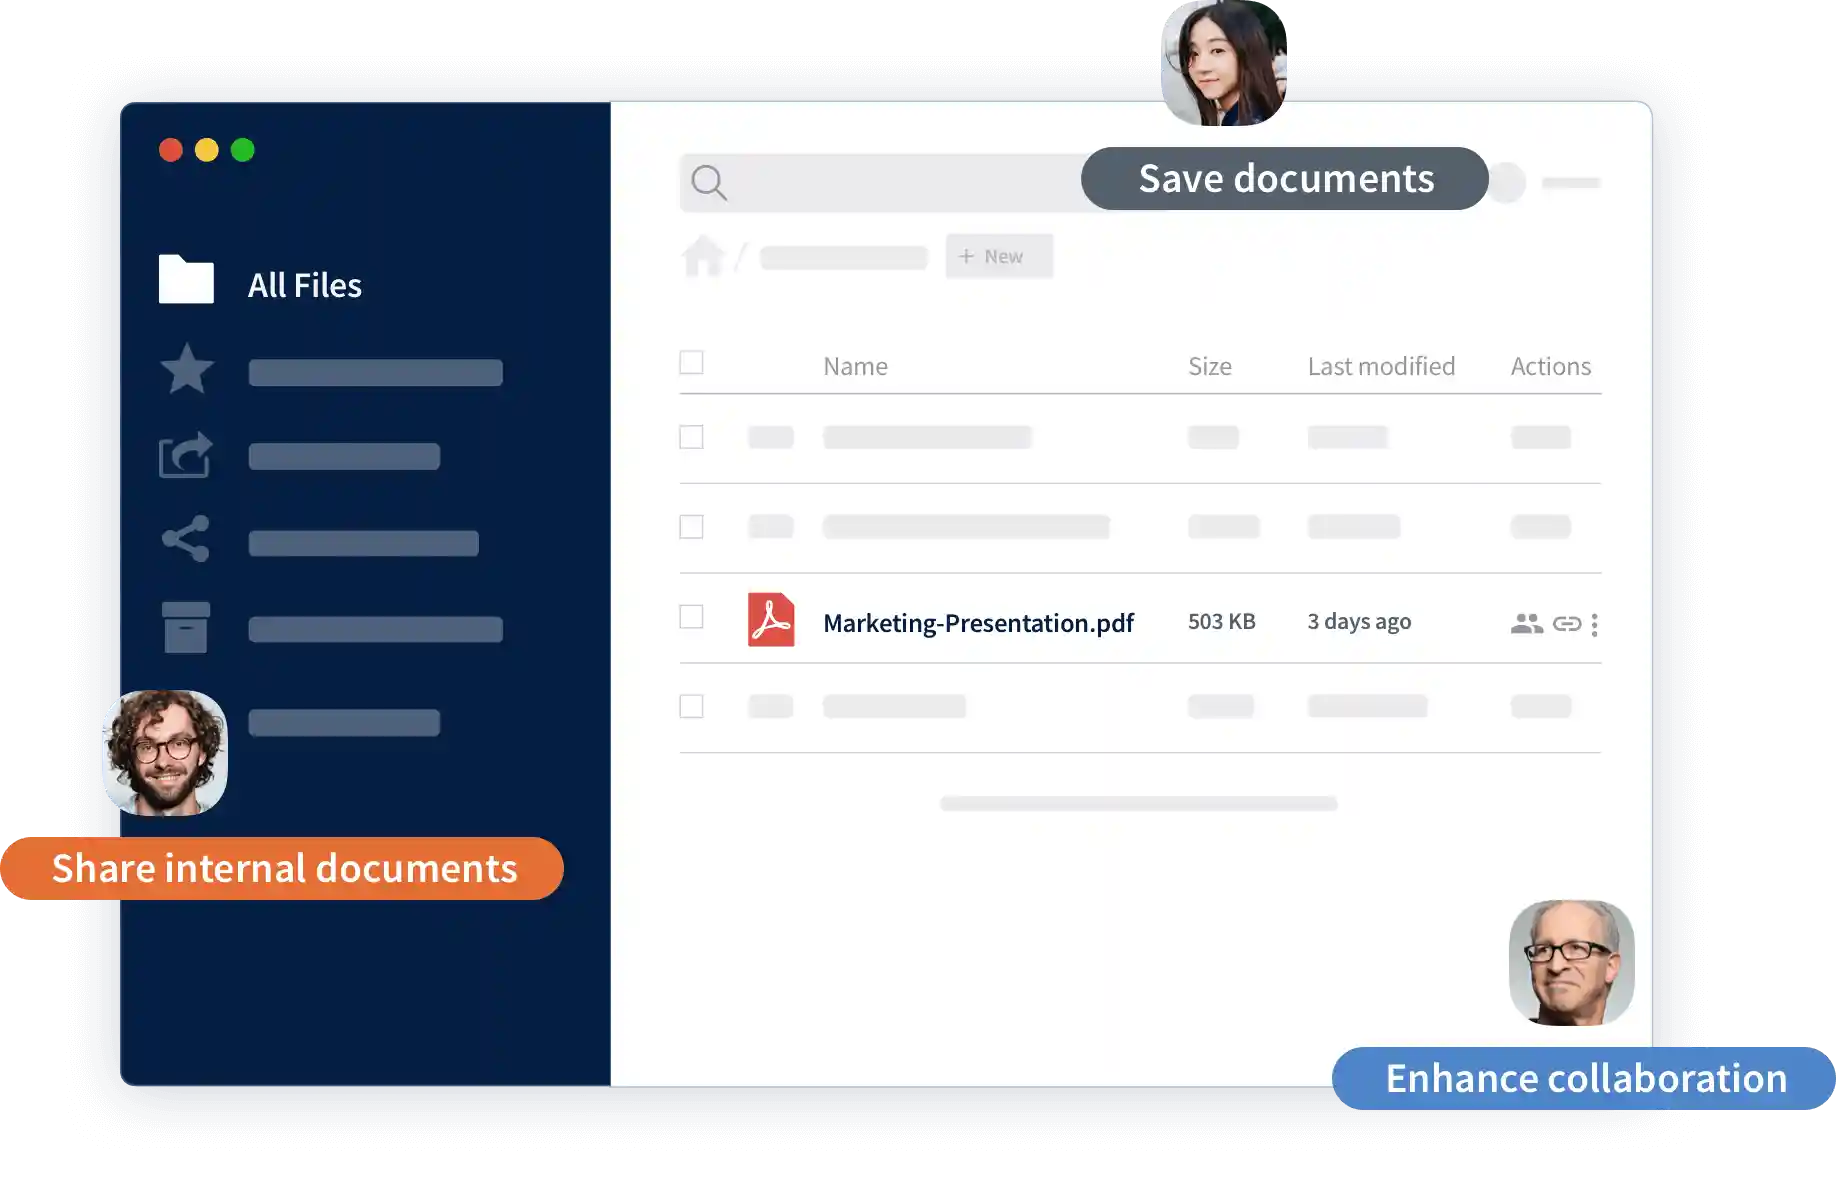Open the archive box icon in sidebar
Screen dimensions: 1839x1185
(x=186, y=626)
